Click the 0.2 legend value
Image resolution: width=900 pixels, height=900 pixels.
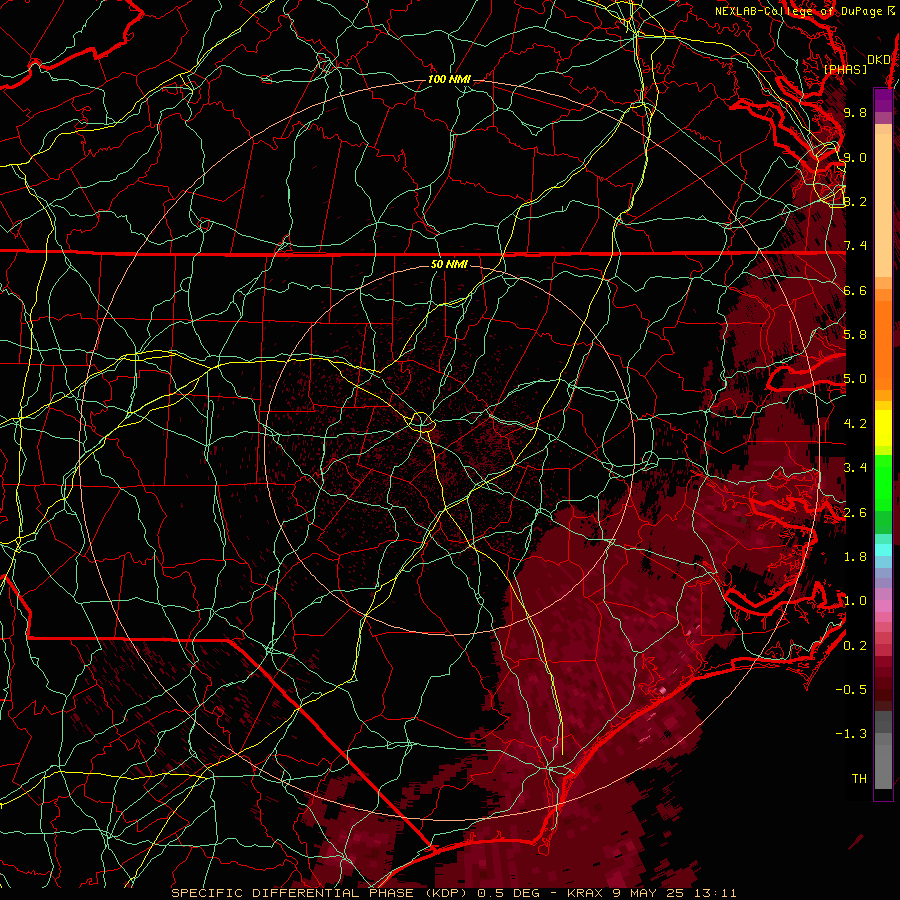[x=855, y=646]
